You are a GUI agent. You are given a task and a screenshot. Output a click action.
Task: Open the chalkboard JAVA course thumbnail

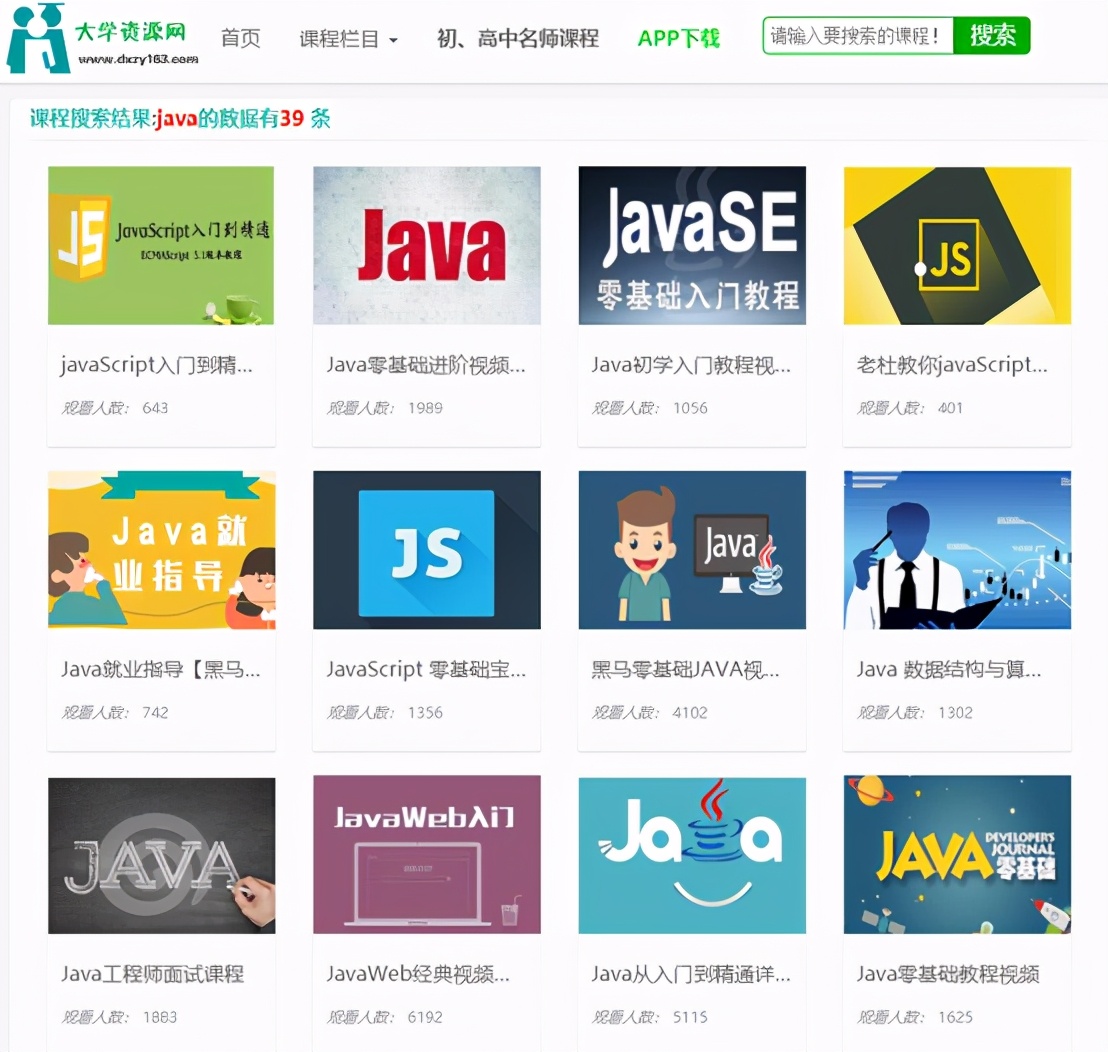pos(161,855)
